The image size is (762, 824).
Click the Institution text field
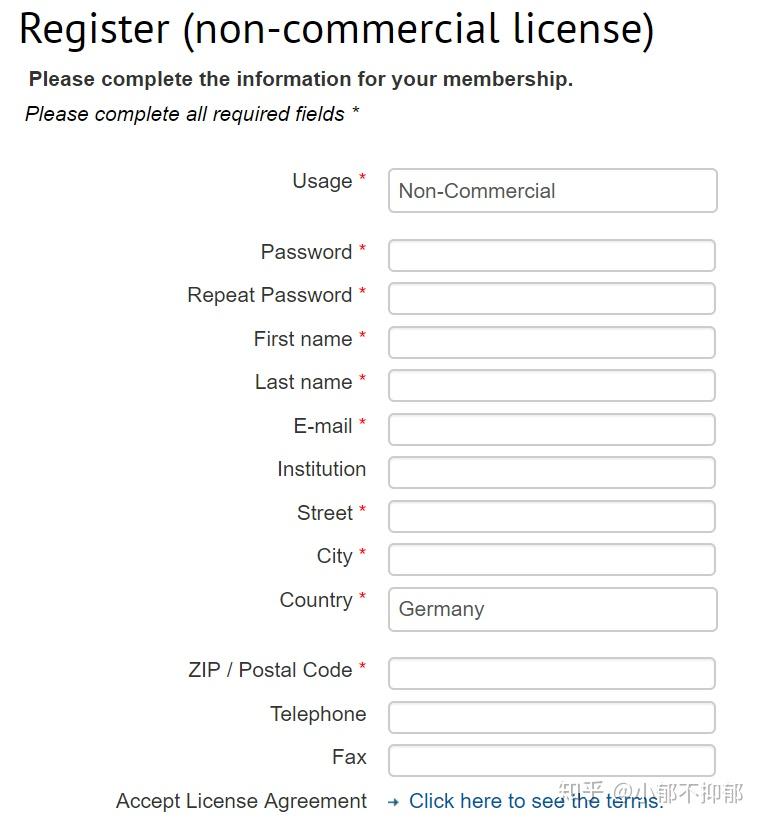click(552, 472)
